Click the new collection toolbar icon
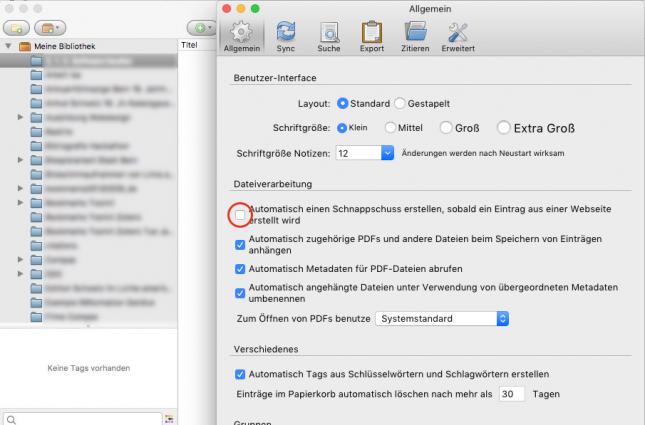Viewport: 645px width, 425px height. [22, 25]
